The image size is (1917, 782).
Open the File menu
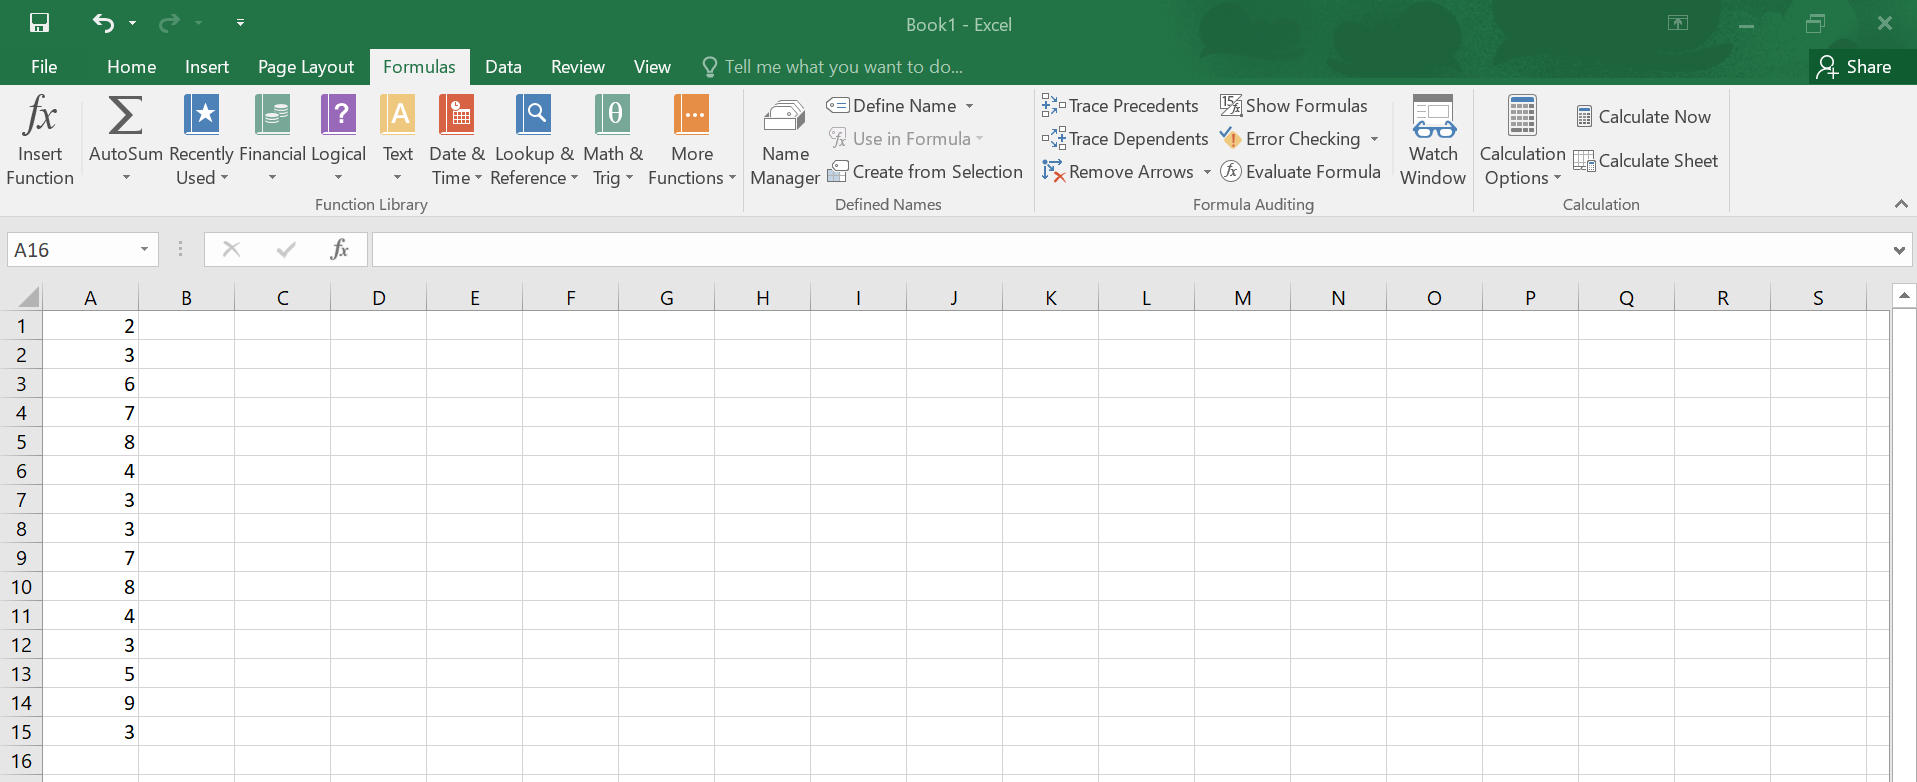coord(44,66)
